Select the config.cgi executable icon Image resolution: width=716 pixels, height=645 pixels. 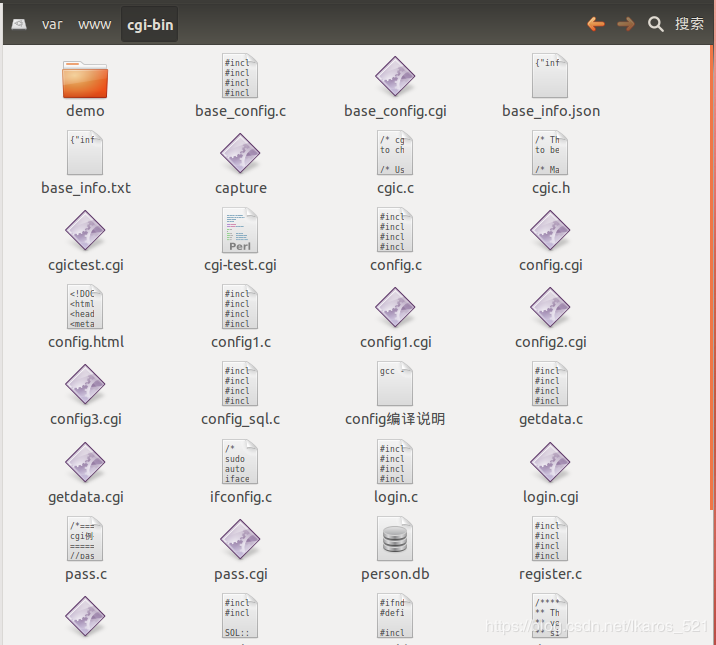pyautogui.click(x=550, y=231)
